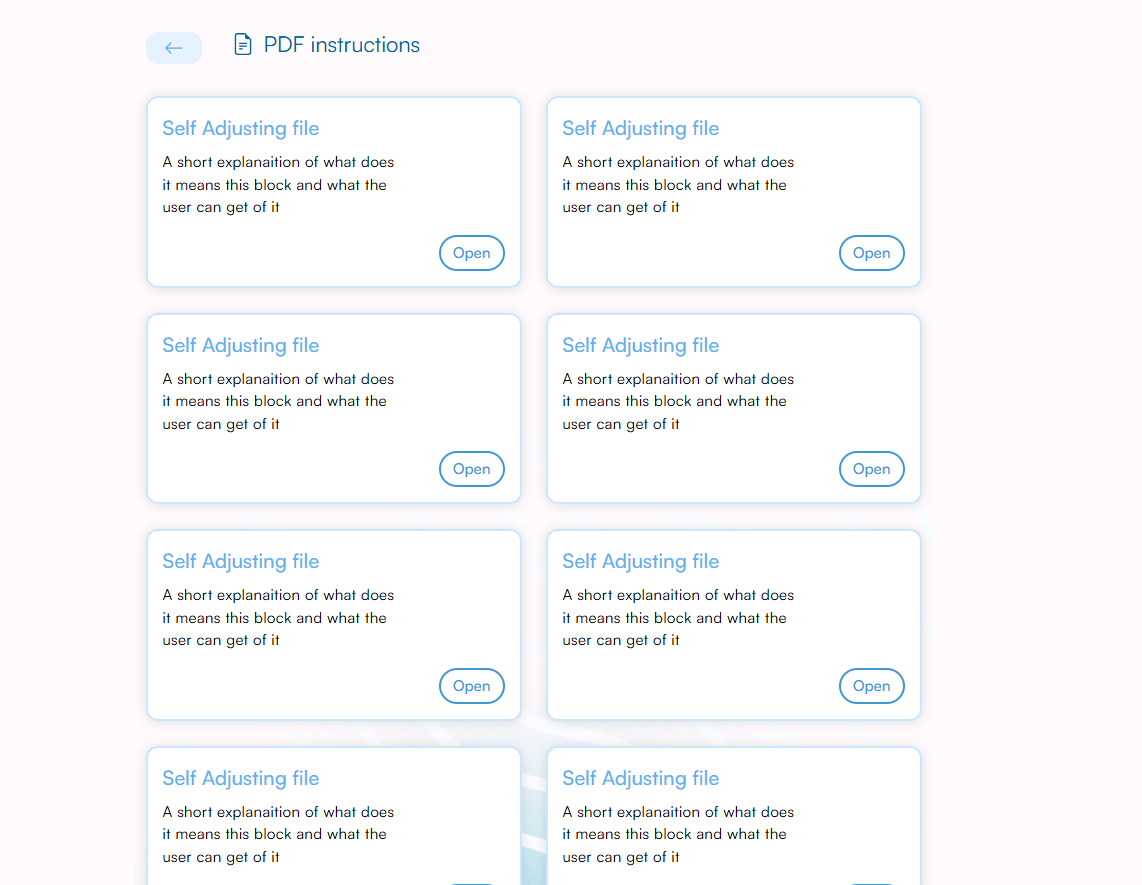Select the PDF instructions heading text
Image resolution: width=1142 pixels, height=885 pixels.
point(342,45)
